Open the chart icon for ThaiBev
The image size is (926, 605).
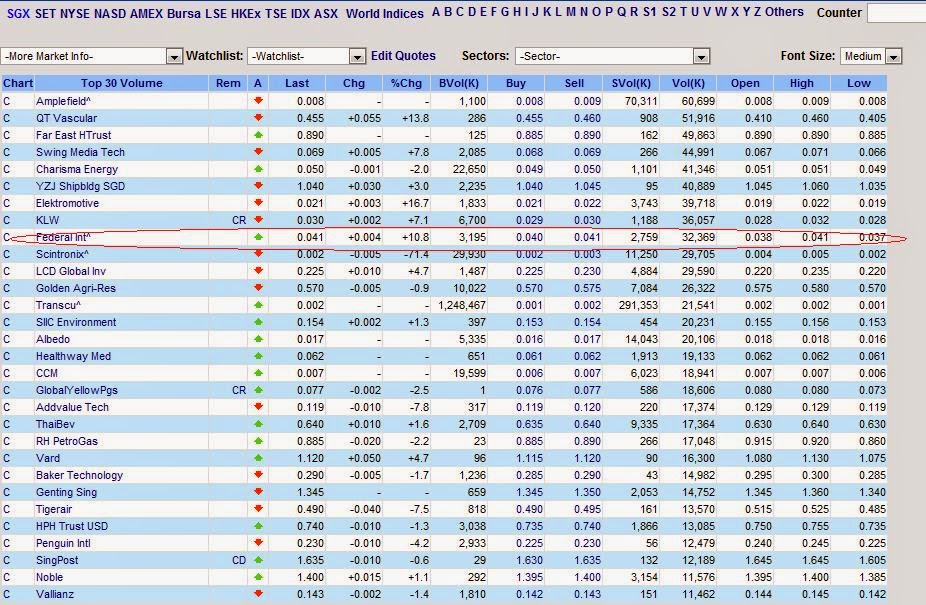pos(6,424)
